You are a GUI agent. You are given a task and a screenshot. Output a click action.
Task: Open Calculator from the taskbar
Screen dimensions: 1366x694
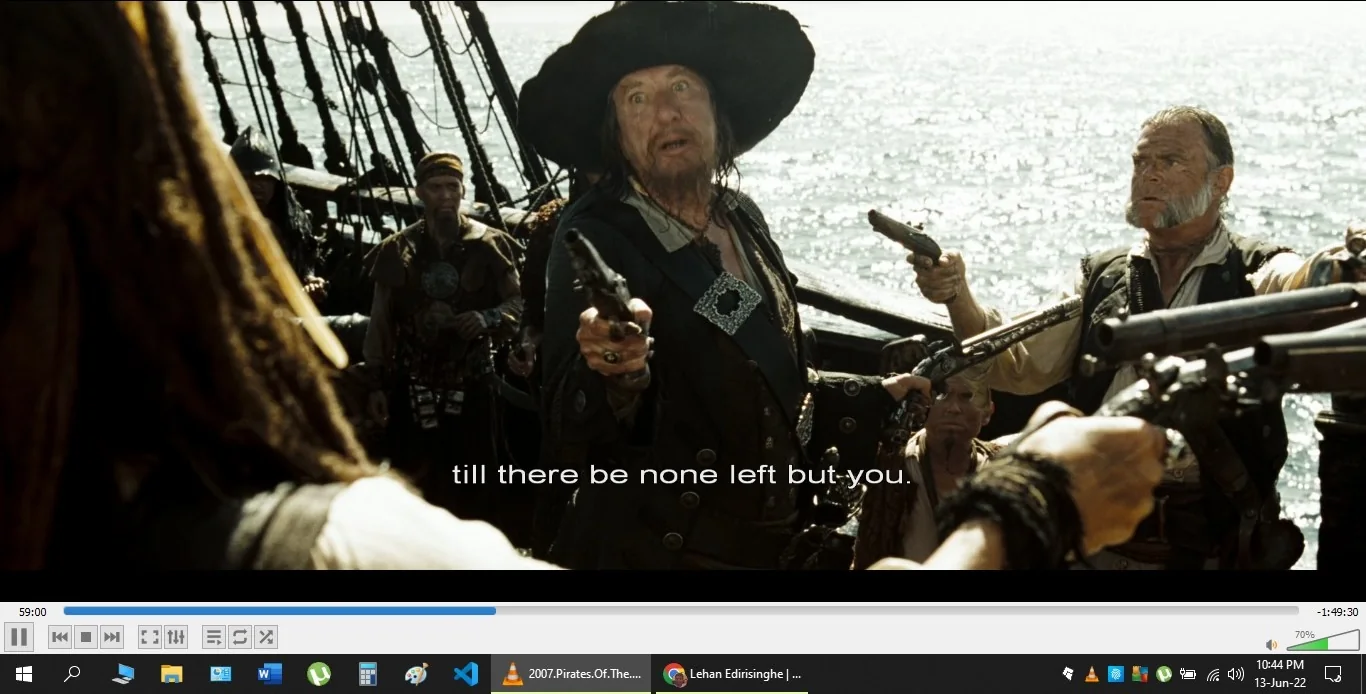(x=368, y=674)
